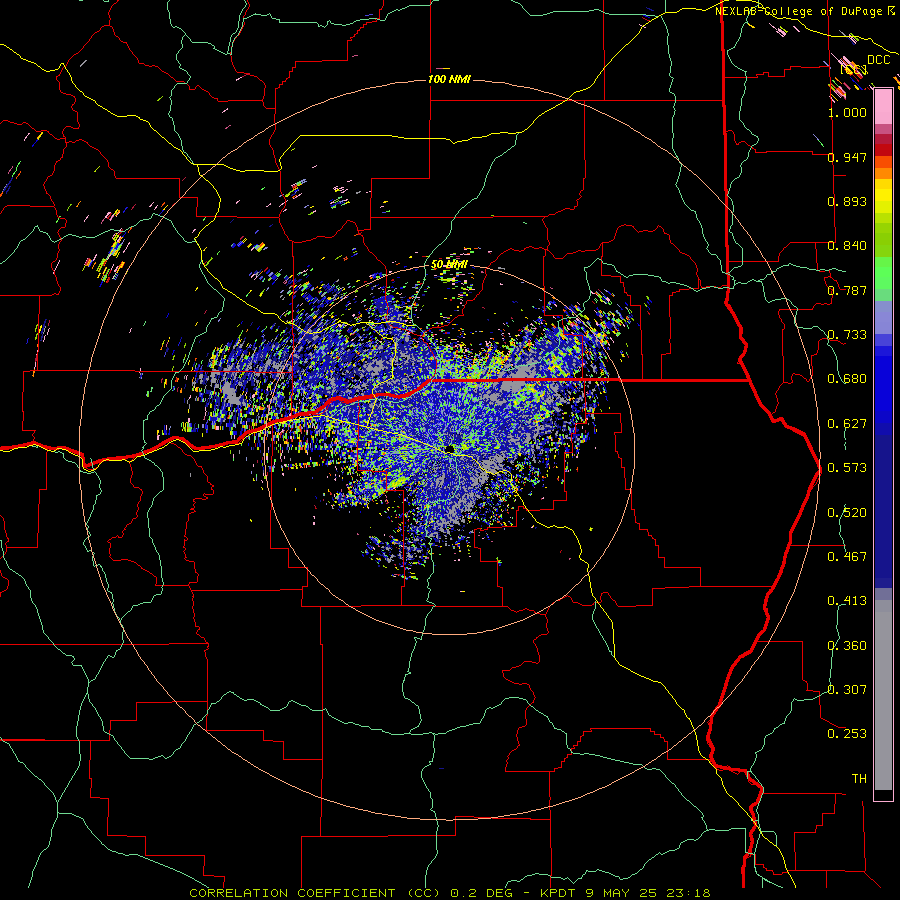The width and height of the screenshot is (900, 900).
Task: Click the Correlation Coefficient KPDT caption text
Action: click(450, 893)
